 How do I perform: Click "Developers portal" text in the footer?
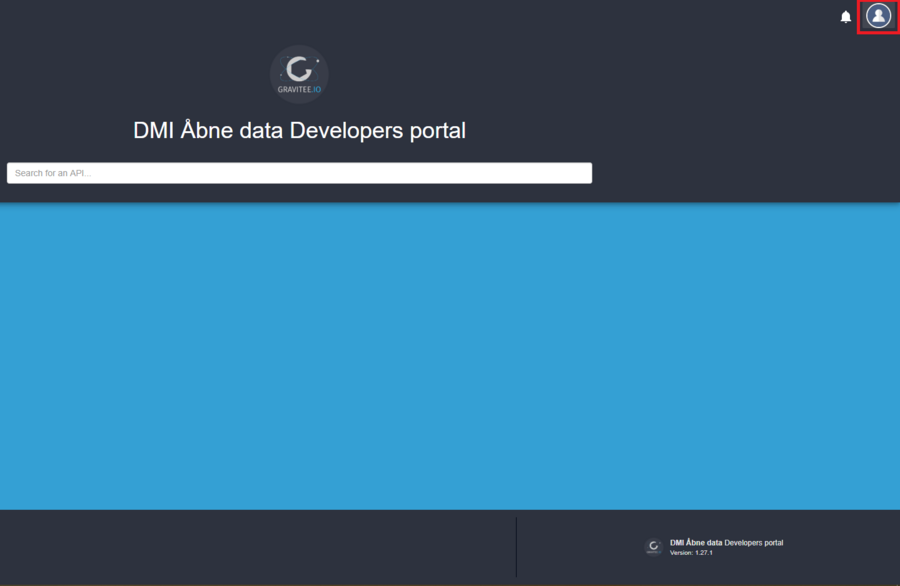point(754,543)
